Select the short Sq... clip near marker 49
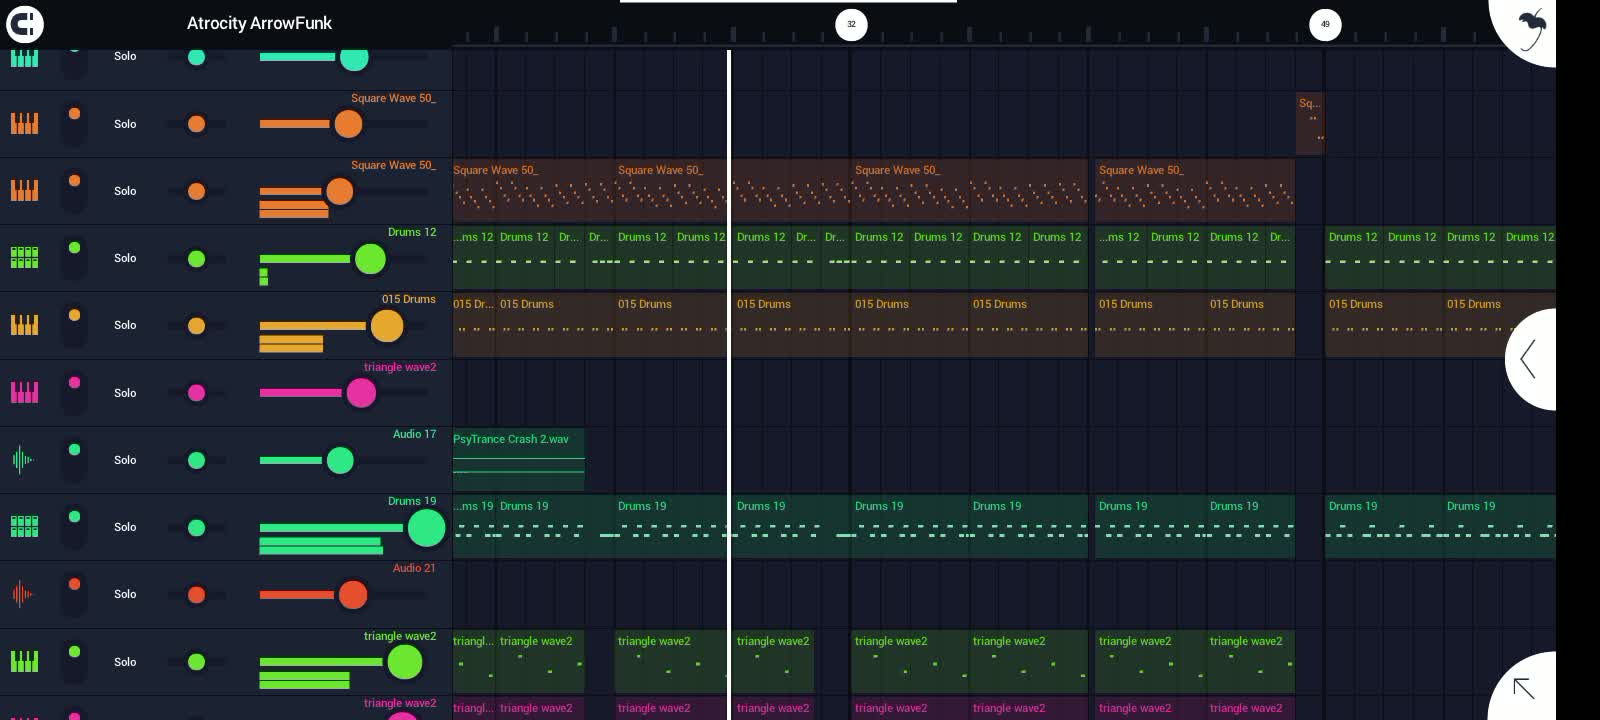Screen dimensions: 1600x720 click(1310, 124)
